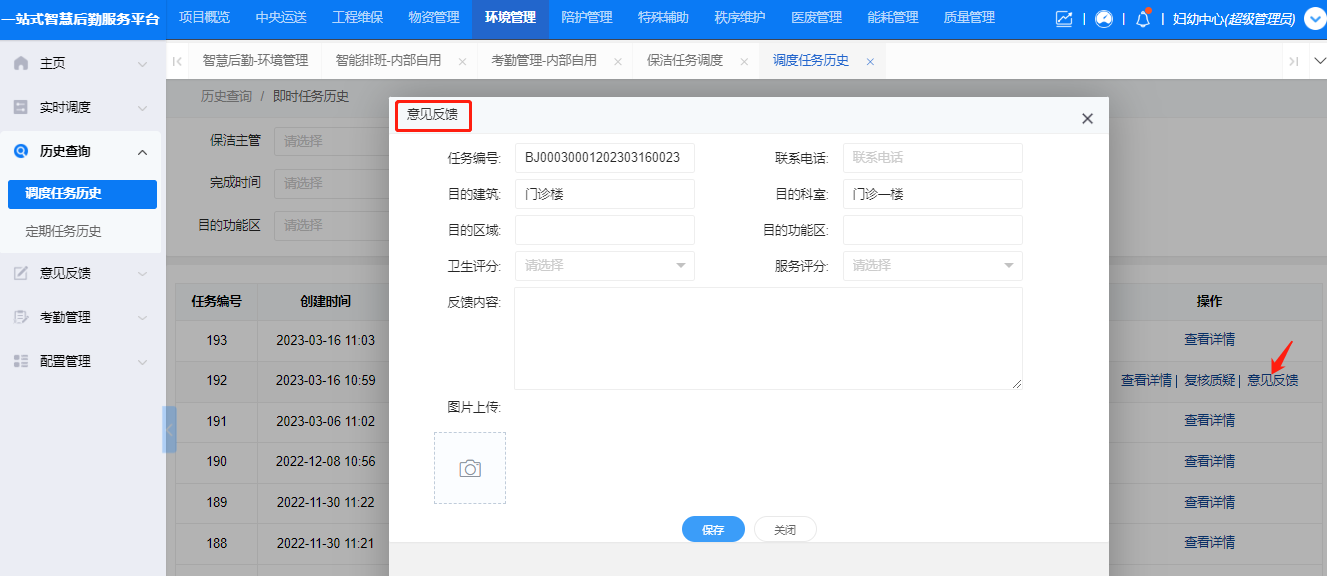Click 查看详情 link in row 193
1327x576 pixels.
pos(1210,340)
